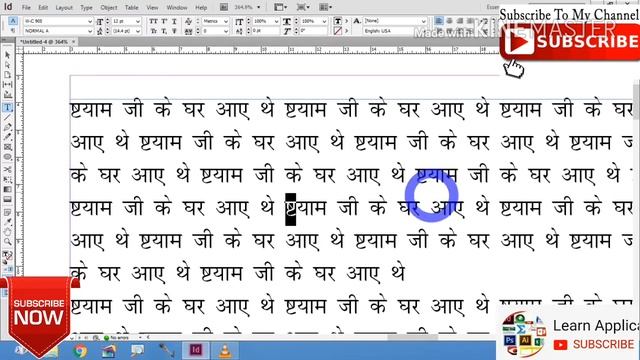Open the View Options dropdown
This screenshot has height=360, width=640.
(x=280, y=7)
